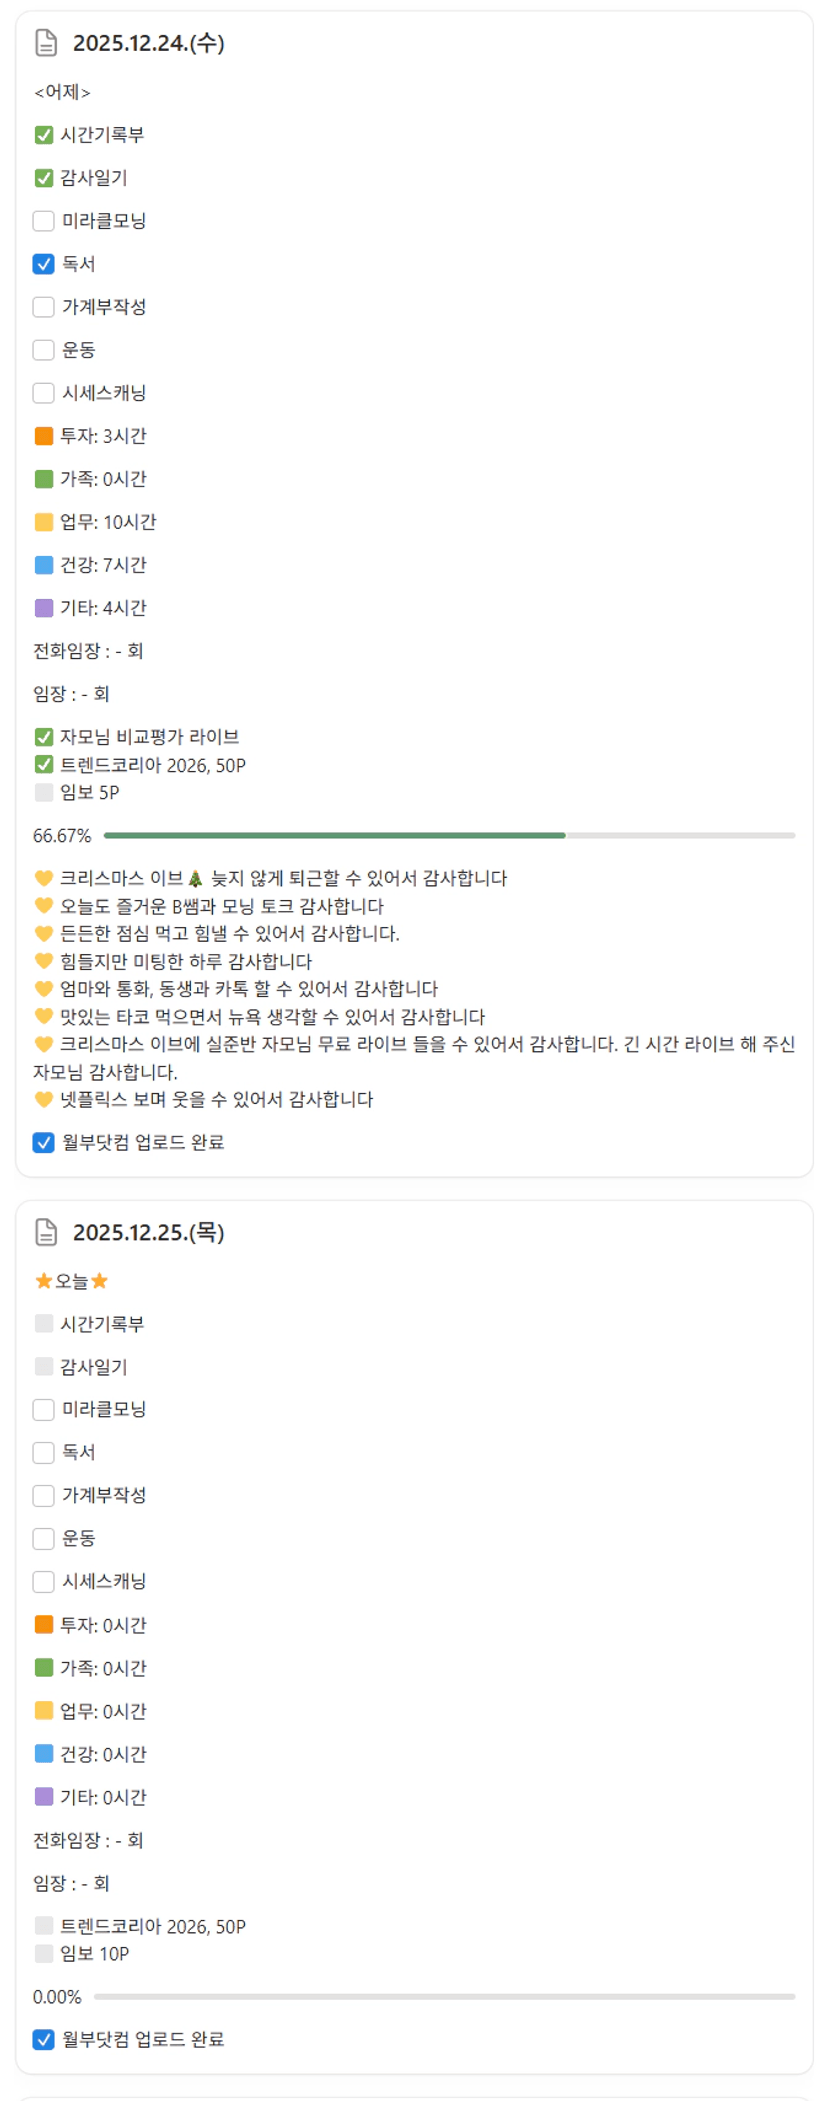Open the 2025.12.24.(수) page title
827x2101 pixels.
coord(148,43)
